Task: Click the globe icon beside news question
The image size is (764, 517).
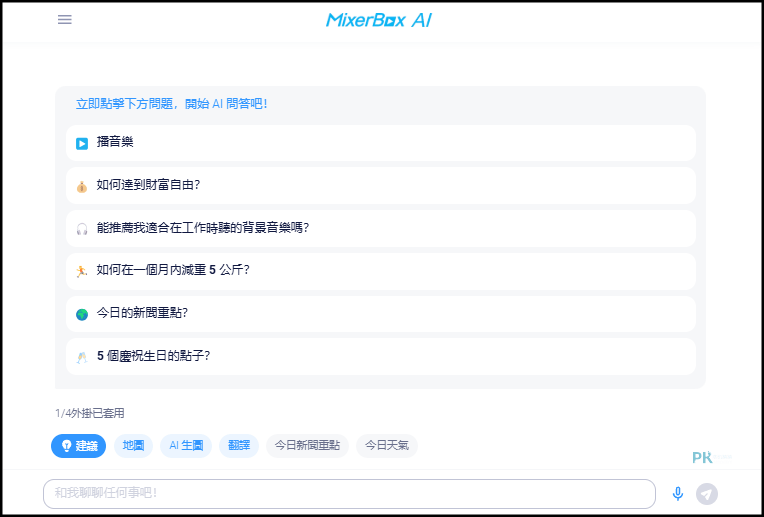Action: pos(82,314)
